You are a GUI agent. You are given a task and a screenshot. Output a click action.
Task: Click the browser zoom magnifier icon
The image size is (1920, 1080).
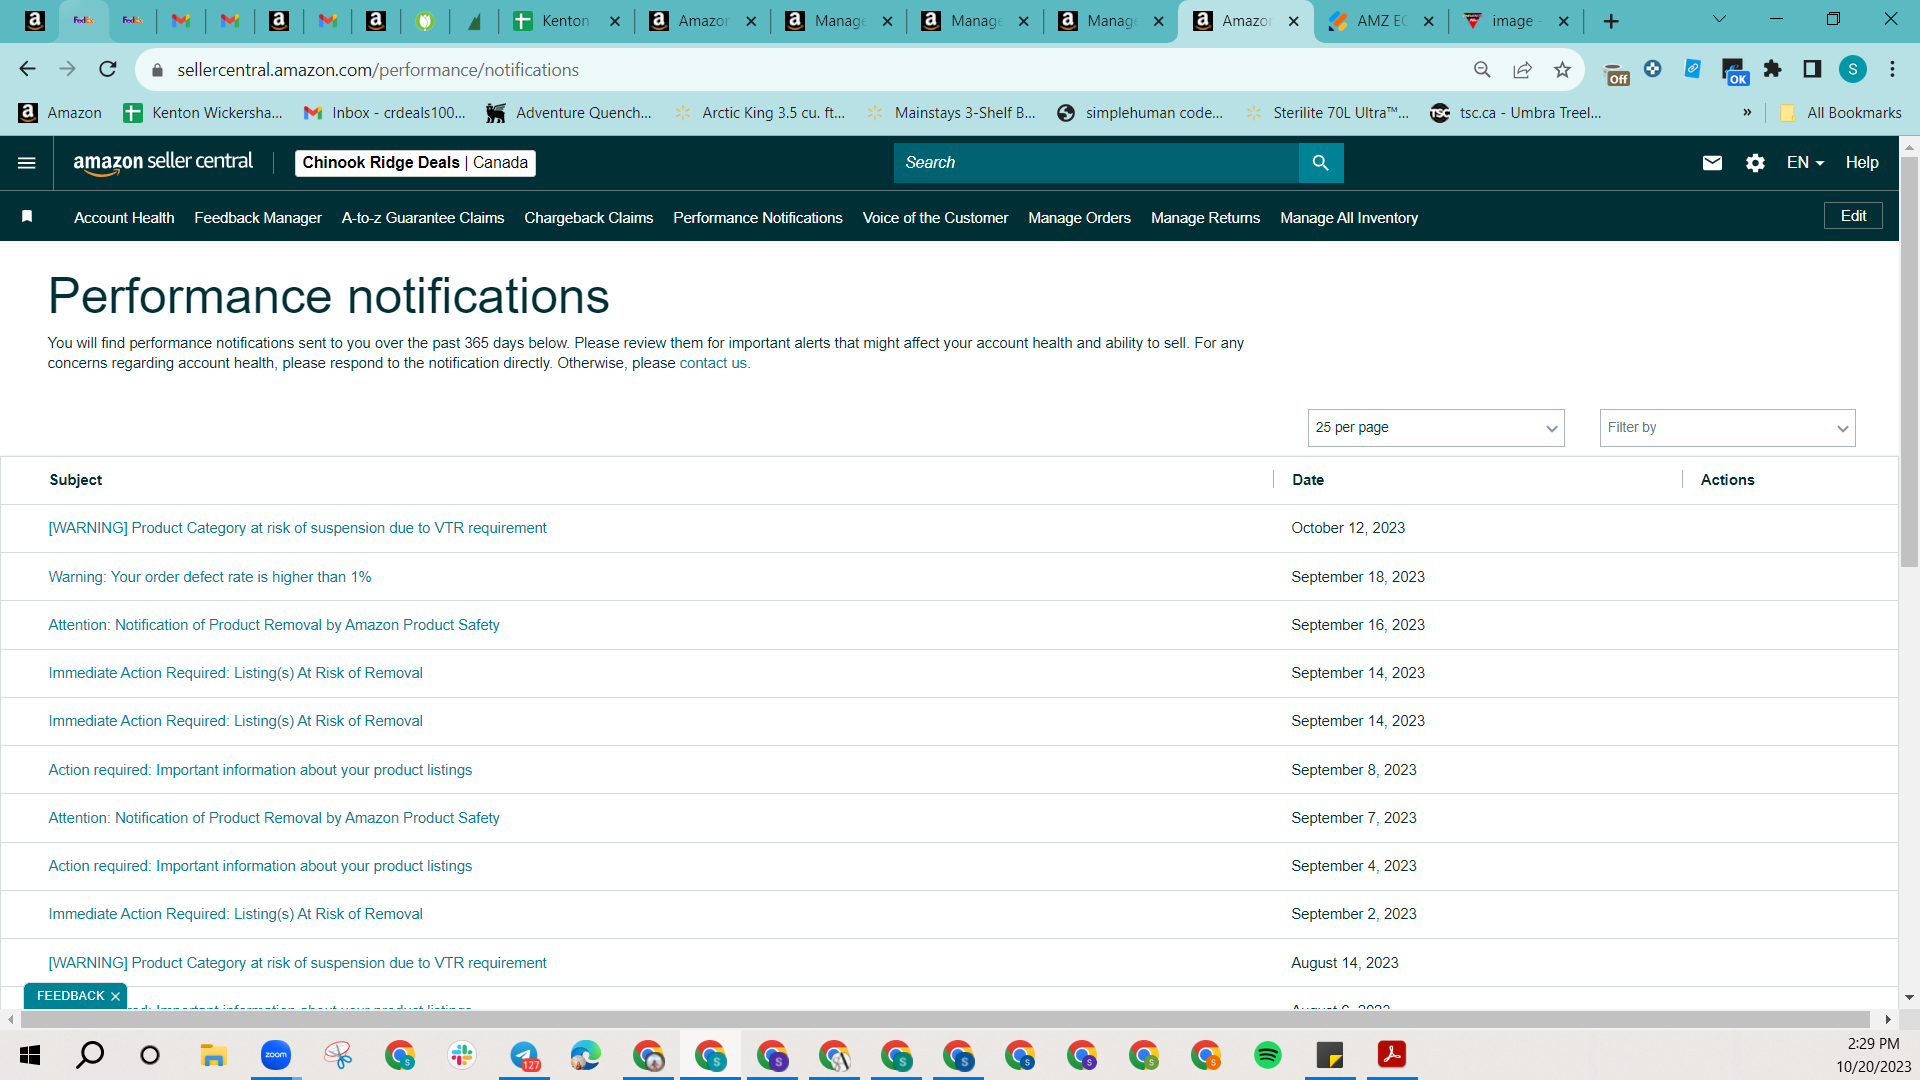pyautogui.click(x=1482, y=69)
